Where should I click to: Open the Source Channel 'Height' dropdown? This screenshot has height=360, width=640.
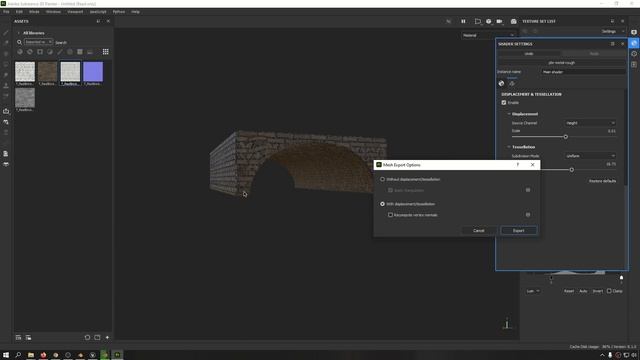click(590, 123)
